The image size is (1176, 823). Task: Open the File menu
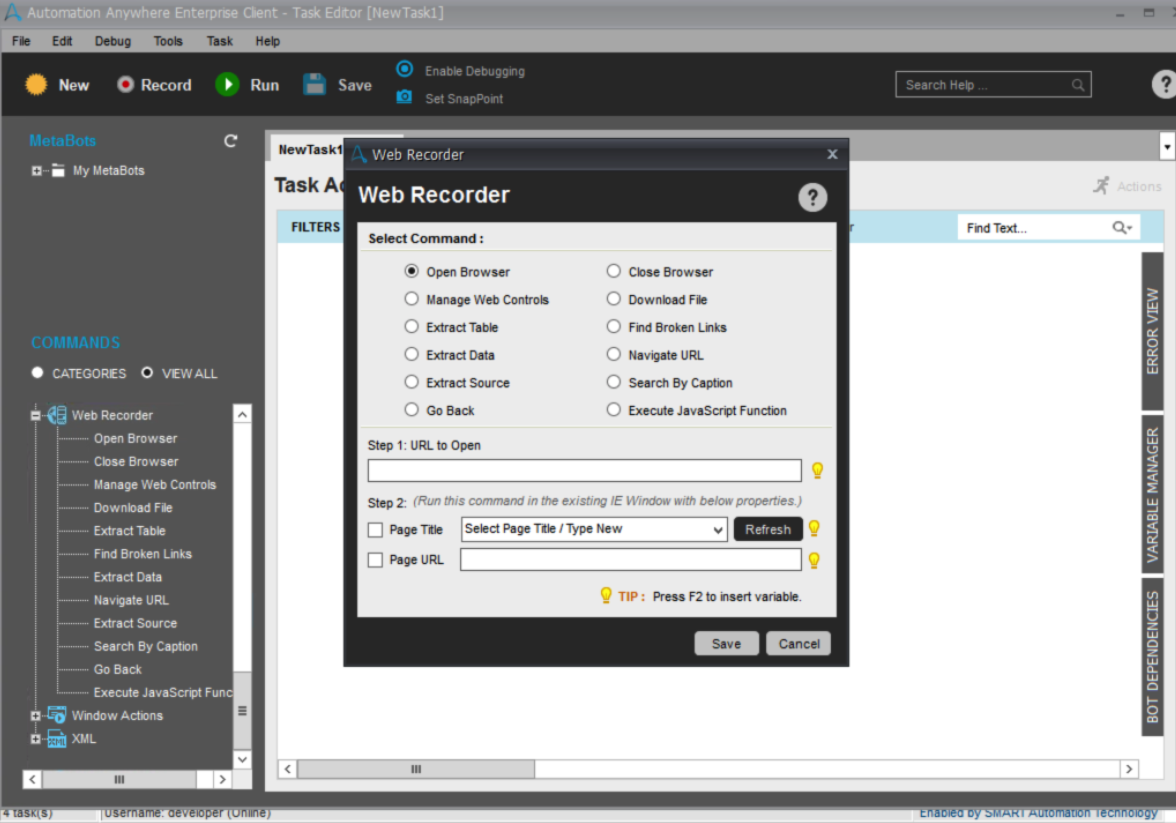pos(21,41)
